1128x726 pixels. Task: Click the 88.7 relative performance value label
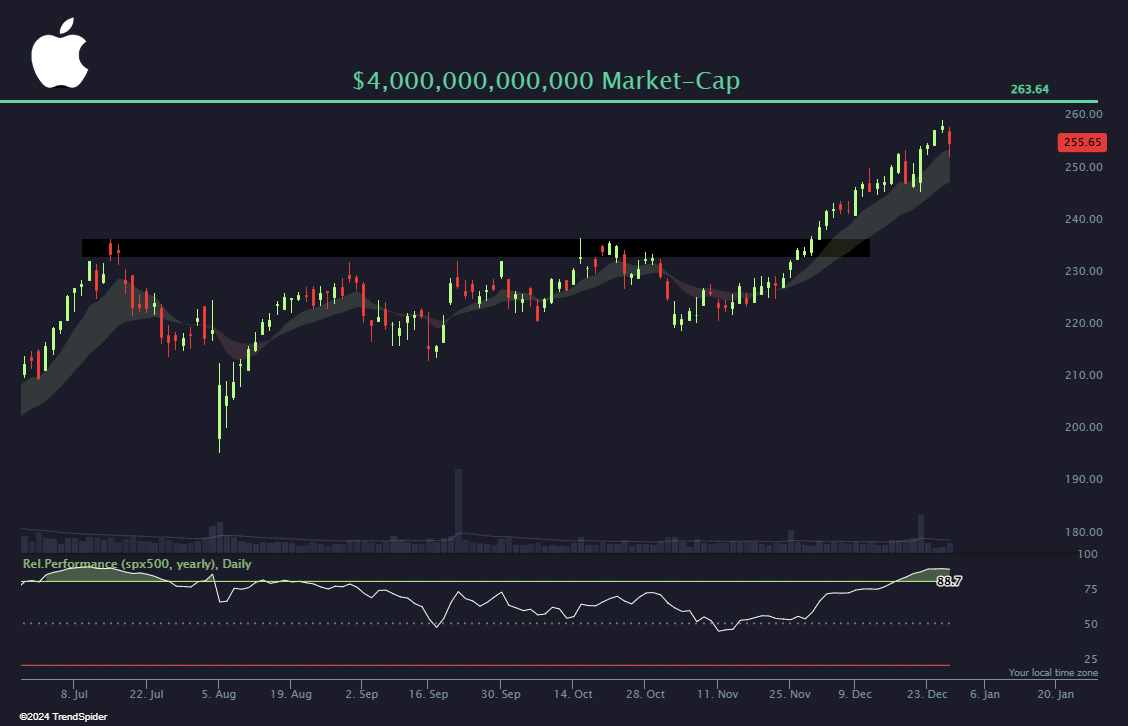pos(948,581)
